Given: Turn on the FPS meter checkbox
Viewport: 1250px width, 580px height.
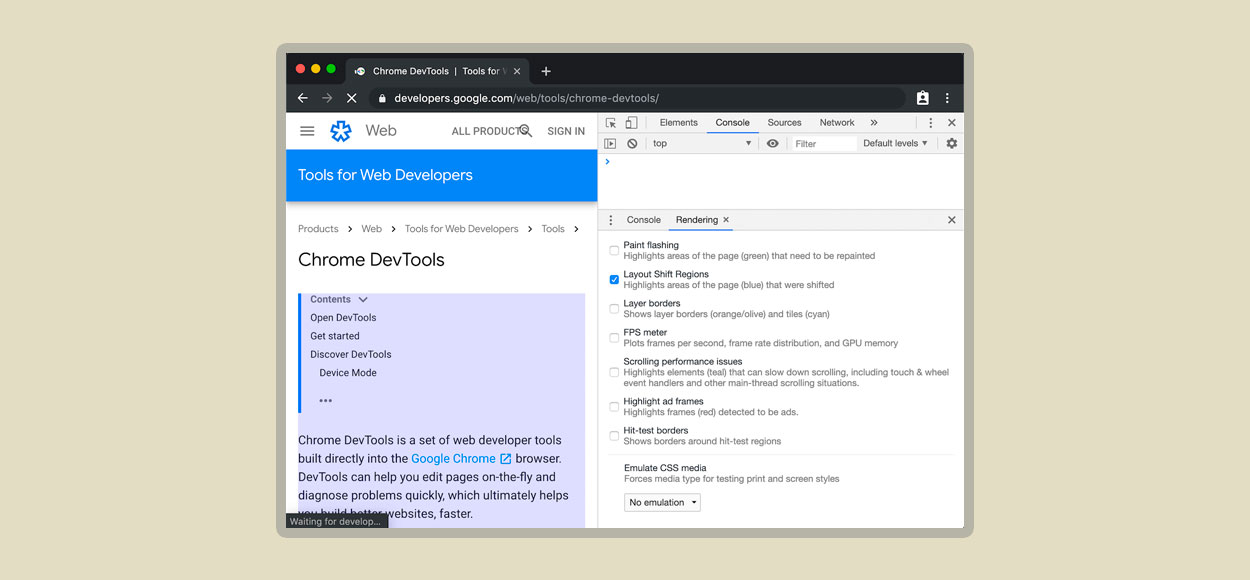Looking at the screenshot, I should click(x=614, y=338).
